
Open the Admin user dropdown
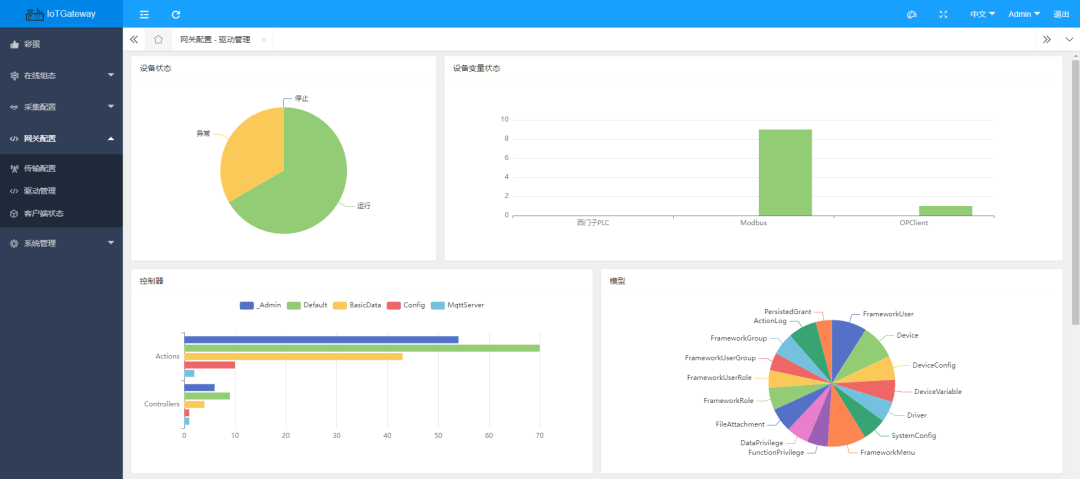1023,14
